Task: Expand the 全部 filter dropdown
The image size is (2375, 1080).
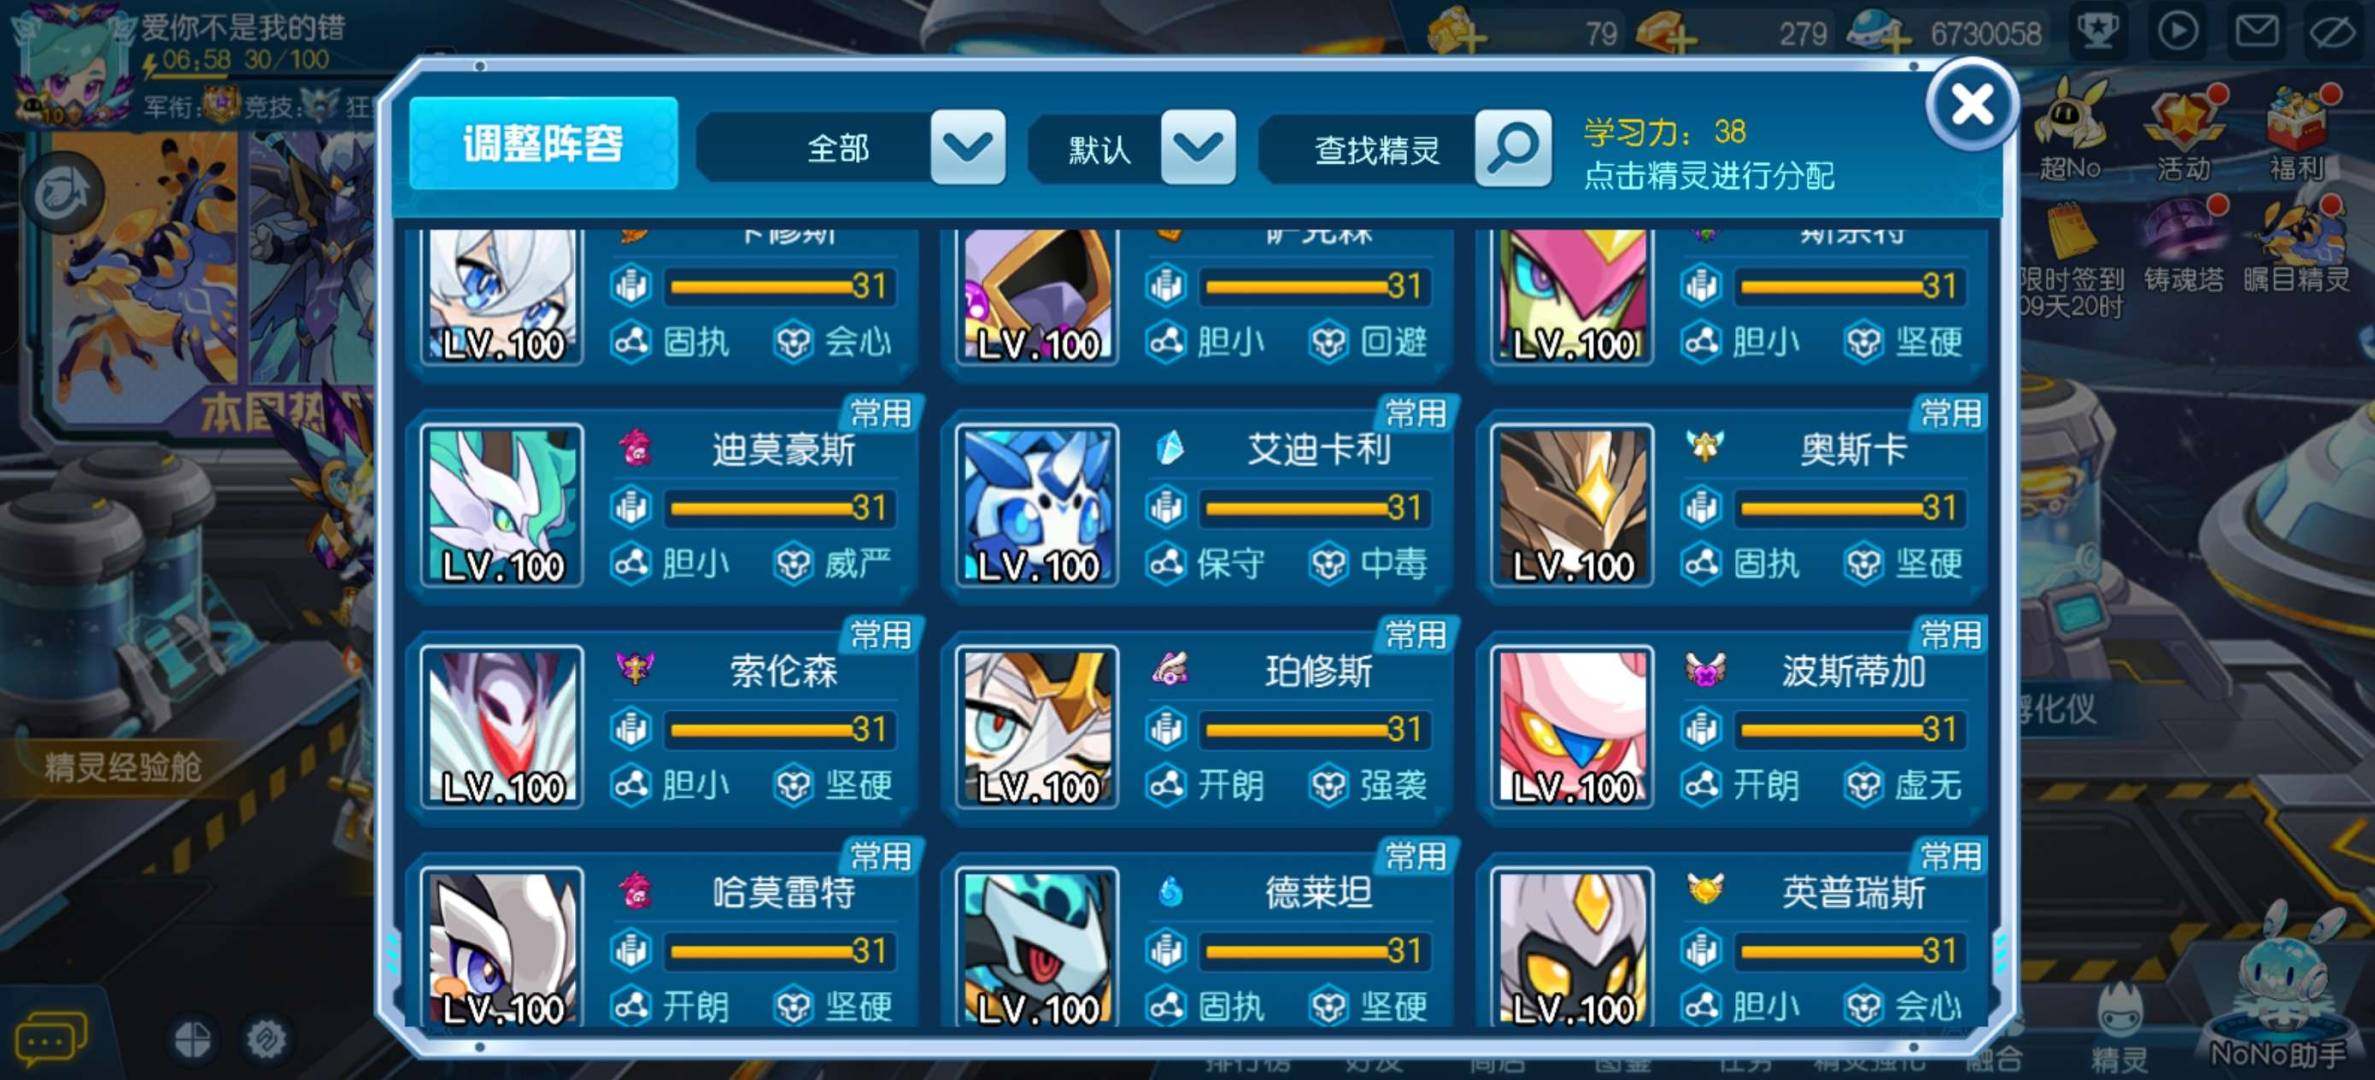Action: [x=967, y=149]
